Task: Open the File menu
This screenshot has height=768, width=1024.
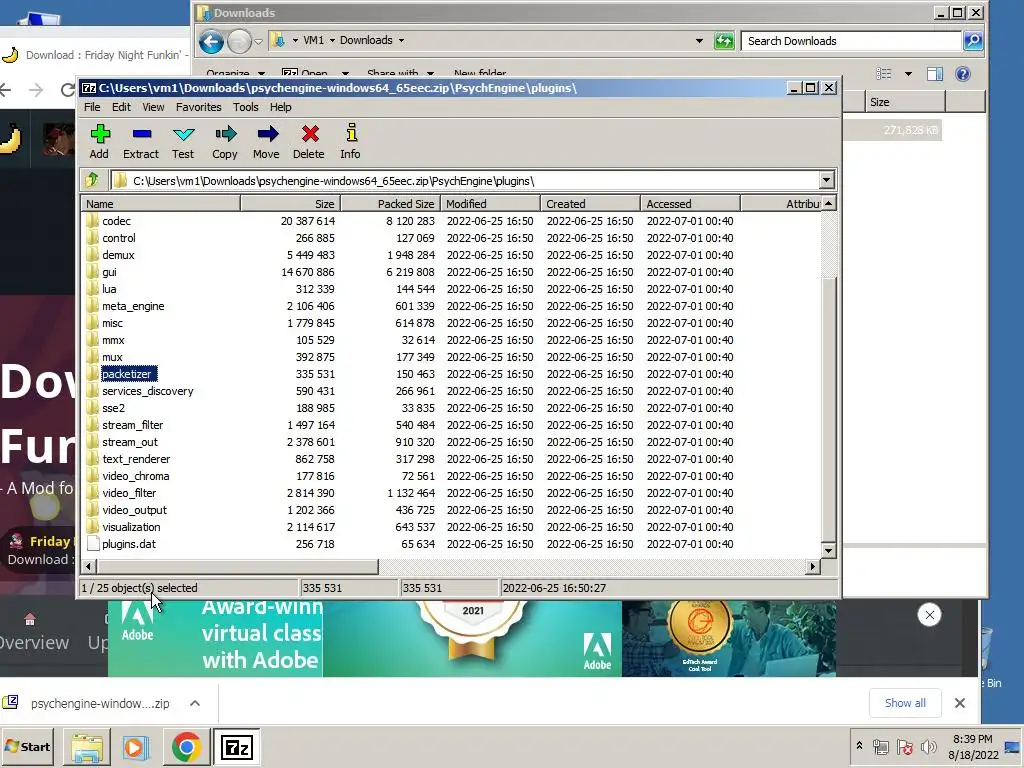Action: point(92,107)
